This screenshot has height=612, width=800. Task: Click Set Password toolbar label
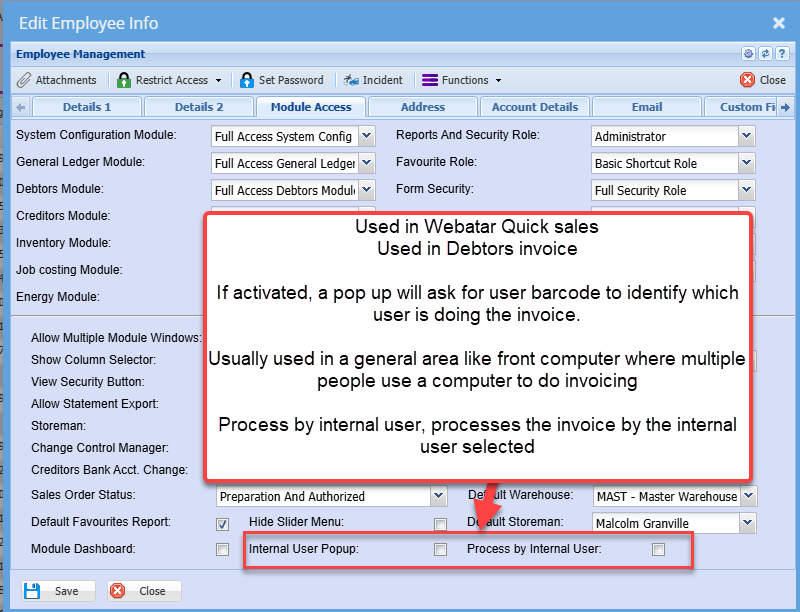pyautogui.click(x=291, y=80)
